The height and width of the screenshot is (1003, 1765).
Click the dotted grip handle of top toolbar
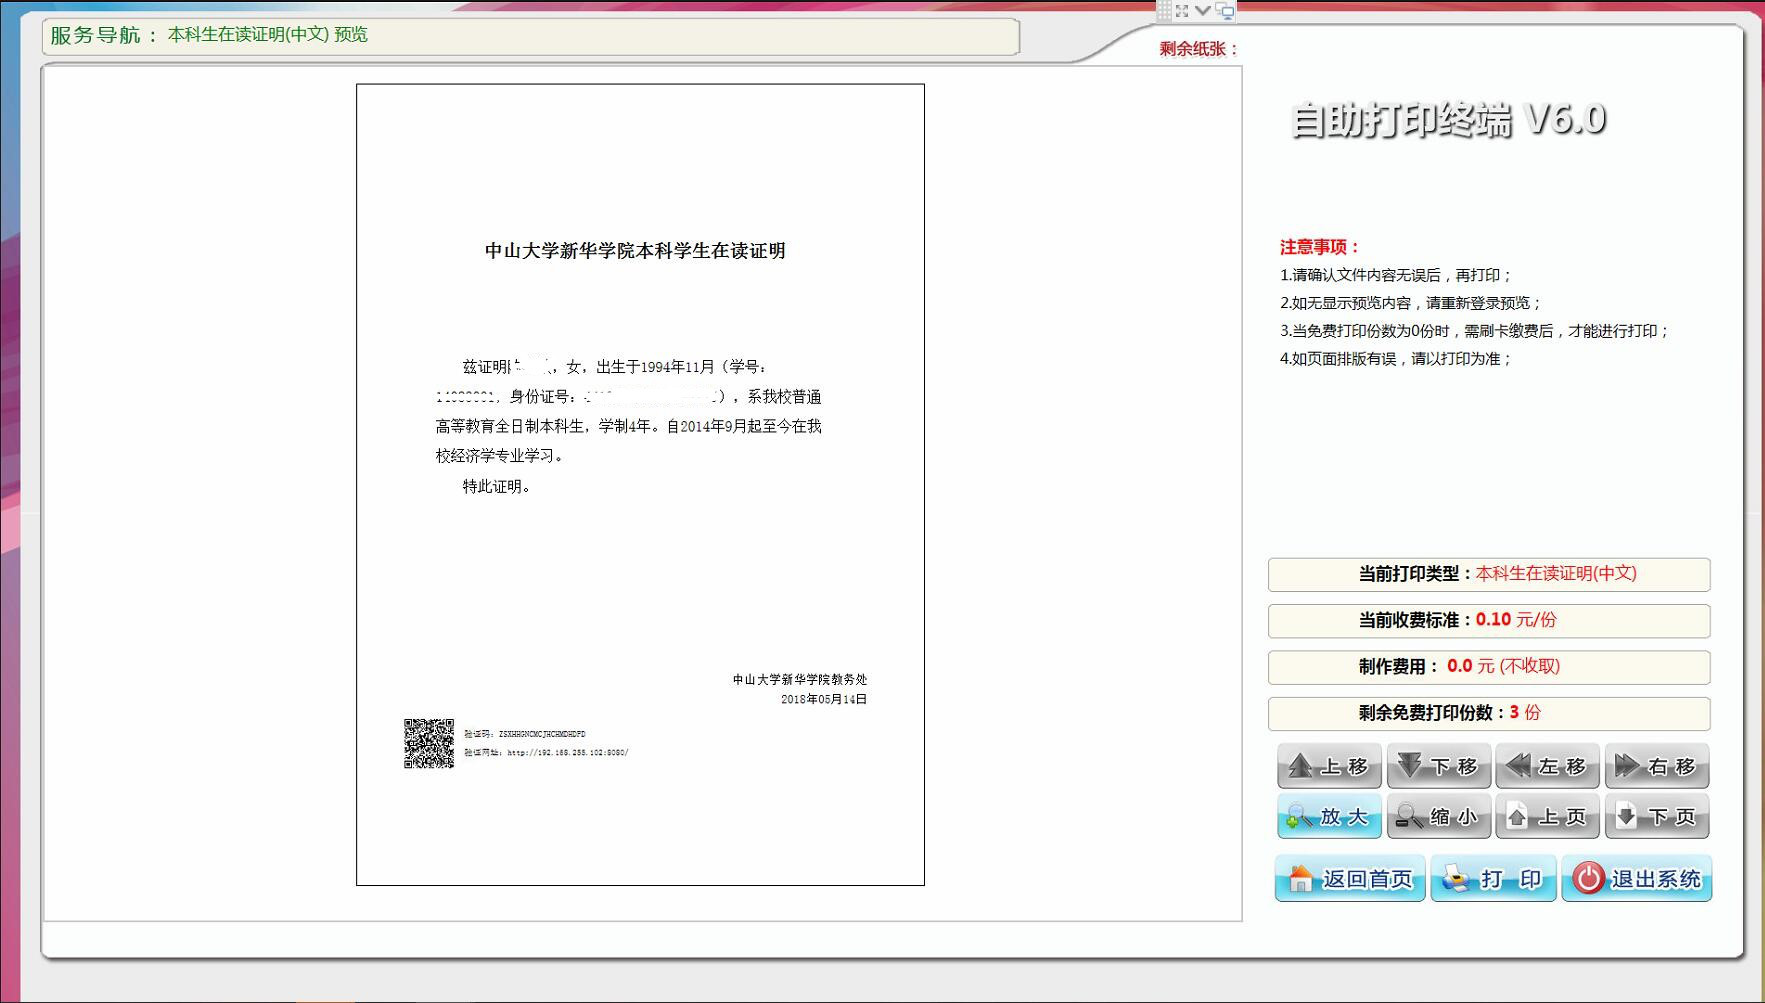point(1164,10)
